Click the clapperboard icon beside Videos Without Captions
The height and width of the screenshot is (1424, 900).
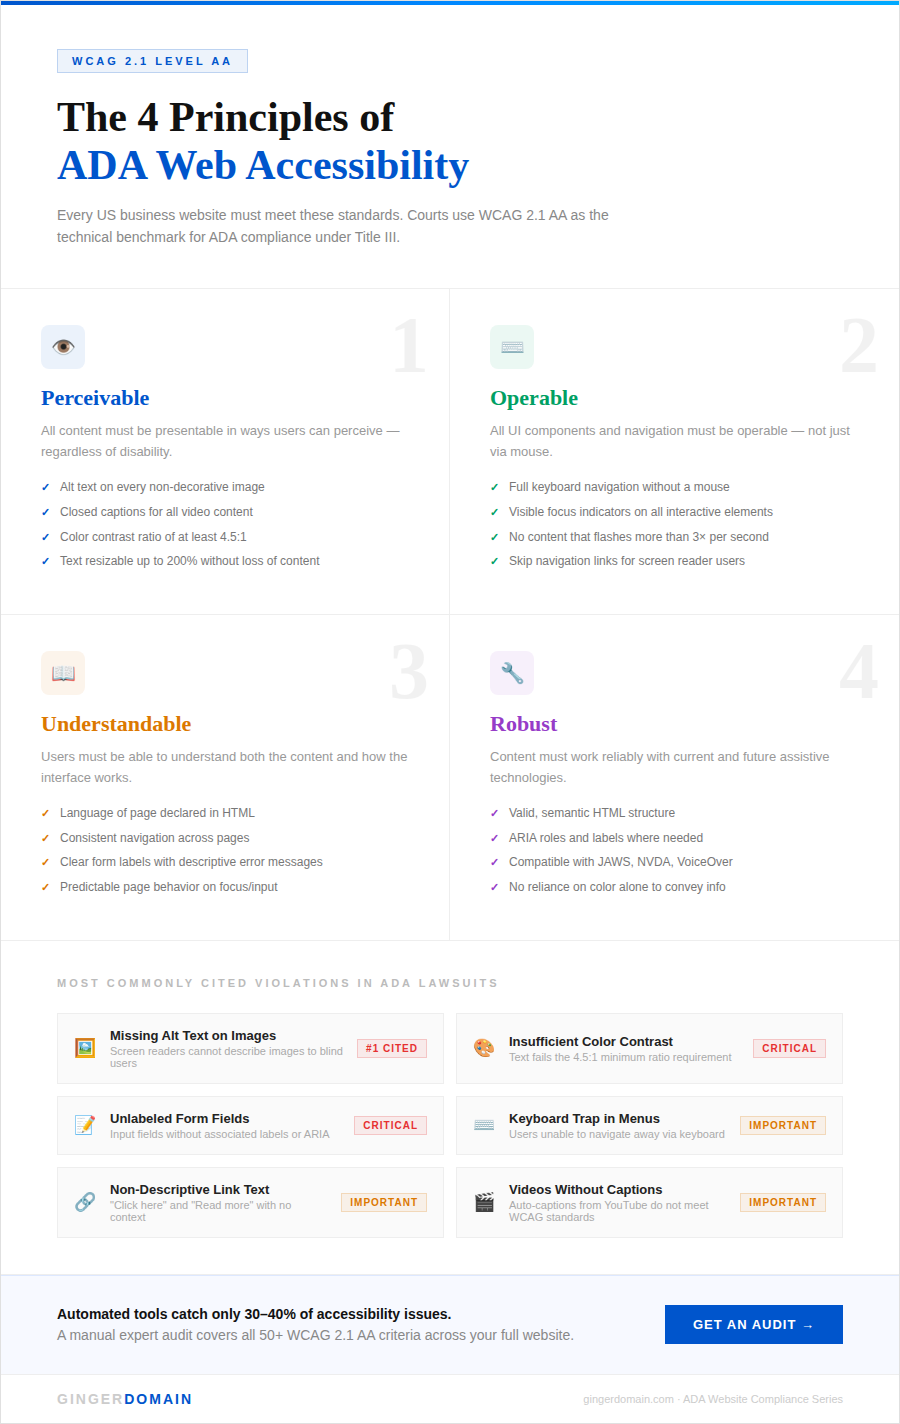click(484, 1202)
